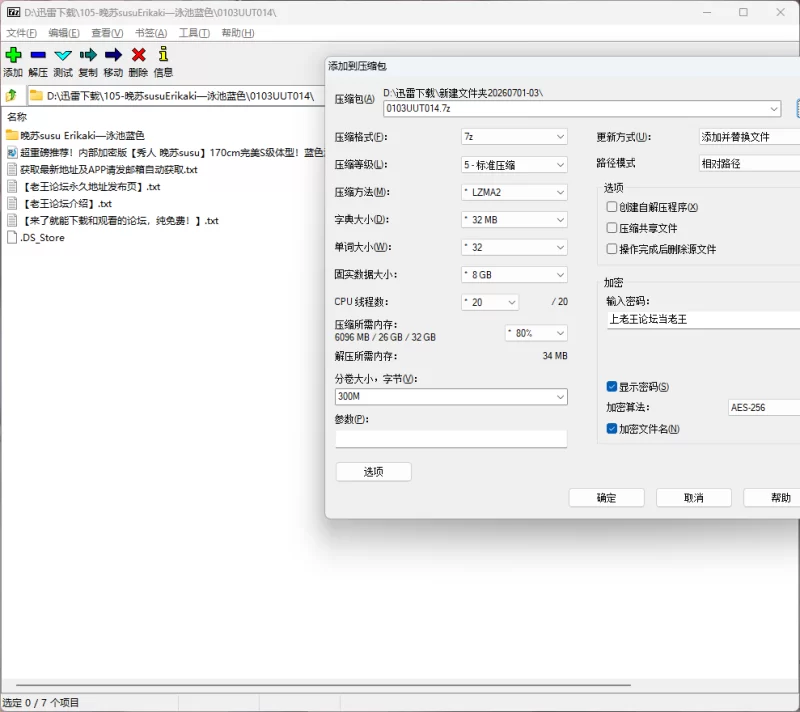The image size is (800, 712).
Task: Open the 更新方式 添加并替换文件 dropdown
Action: [749, 137]
